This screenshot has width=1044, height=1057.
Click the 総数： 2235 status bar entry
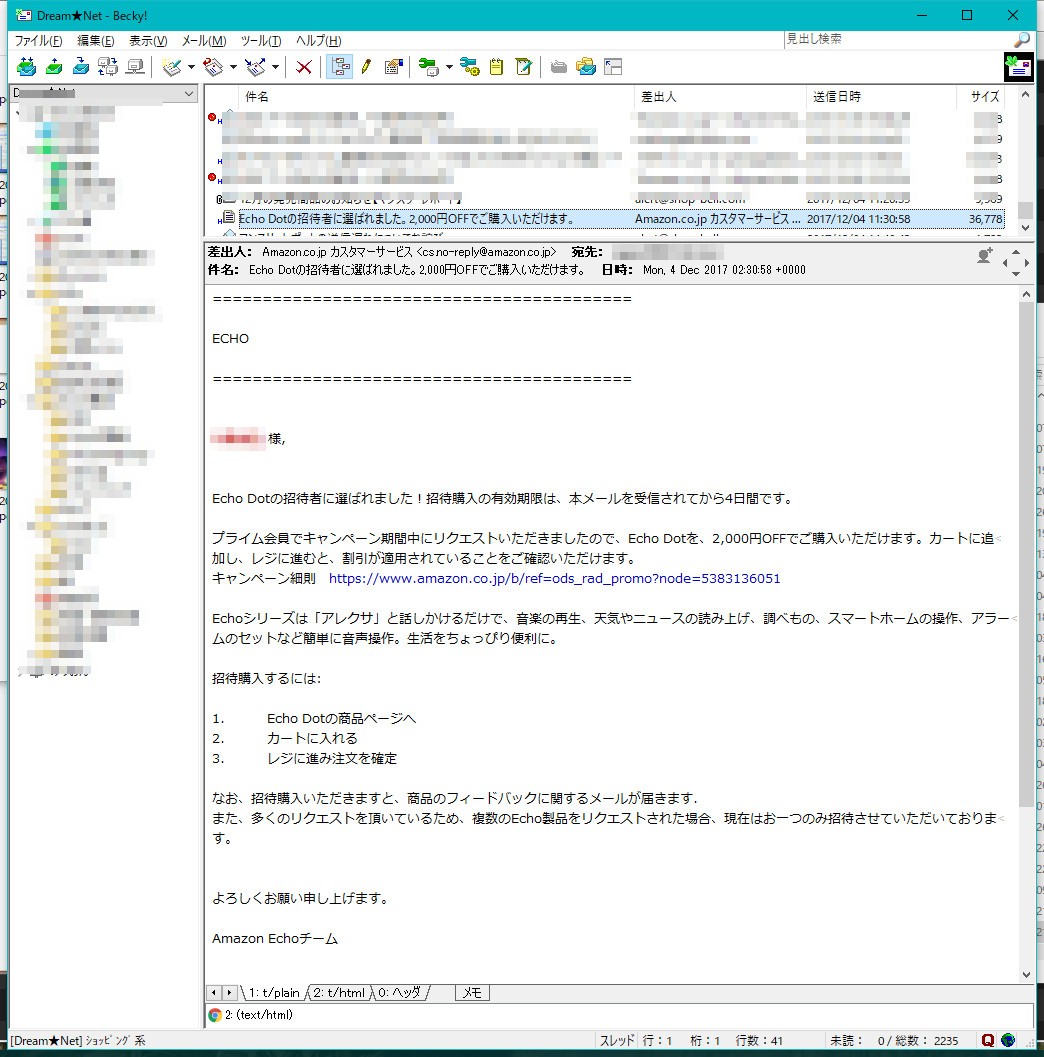(x=927, y=1041)
